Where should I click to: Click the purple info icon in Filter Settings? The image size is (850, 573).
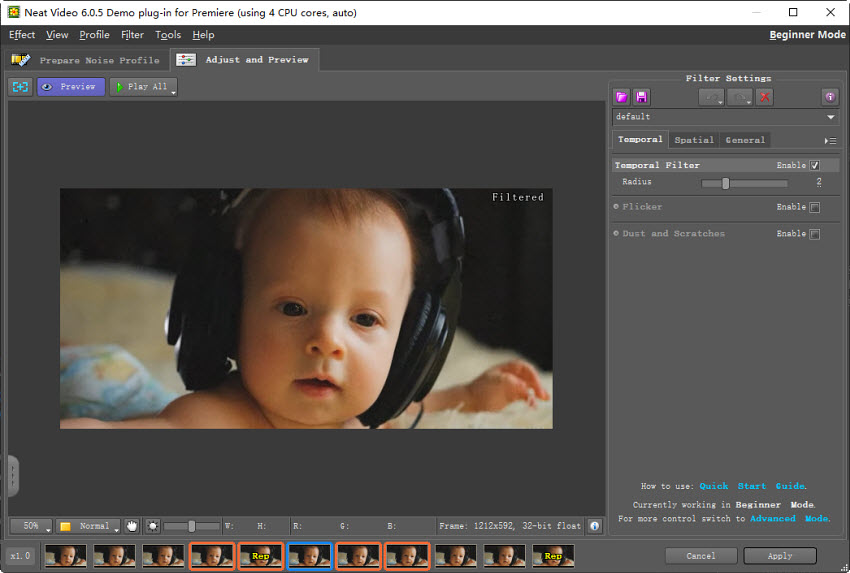click(830, 98)
